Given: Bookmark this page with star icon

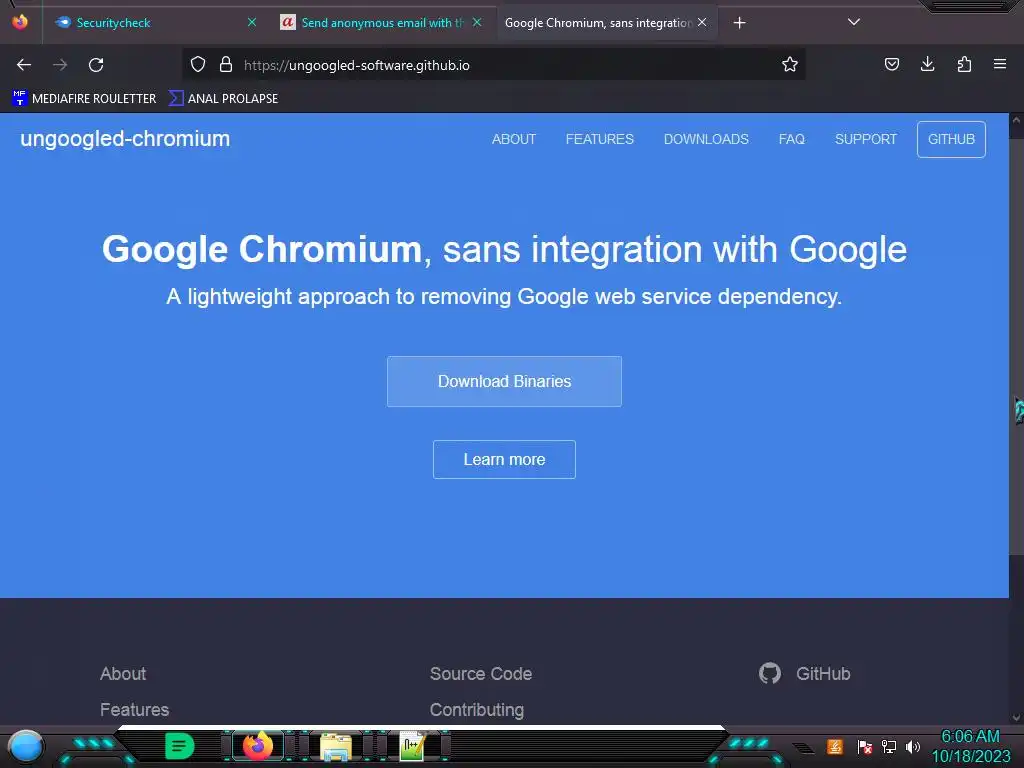Looking at the screenshot, I should coord(790,64).
